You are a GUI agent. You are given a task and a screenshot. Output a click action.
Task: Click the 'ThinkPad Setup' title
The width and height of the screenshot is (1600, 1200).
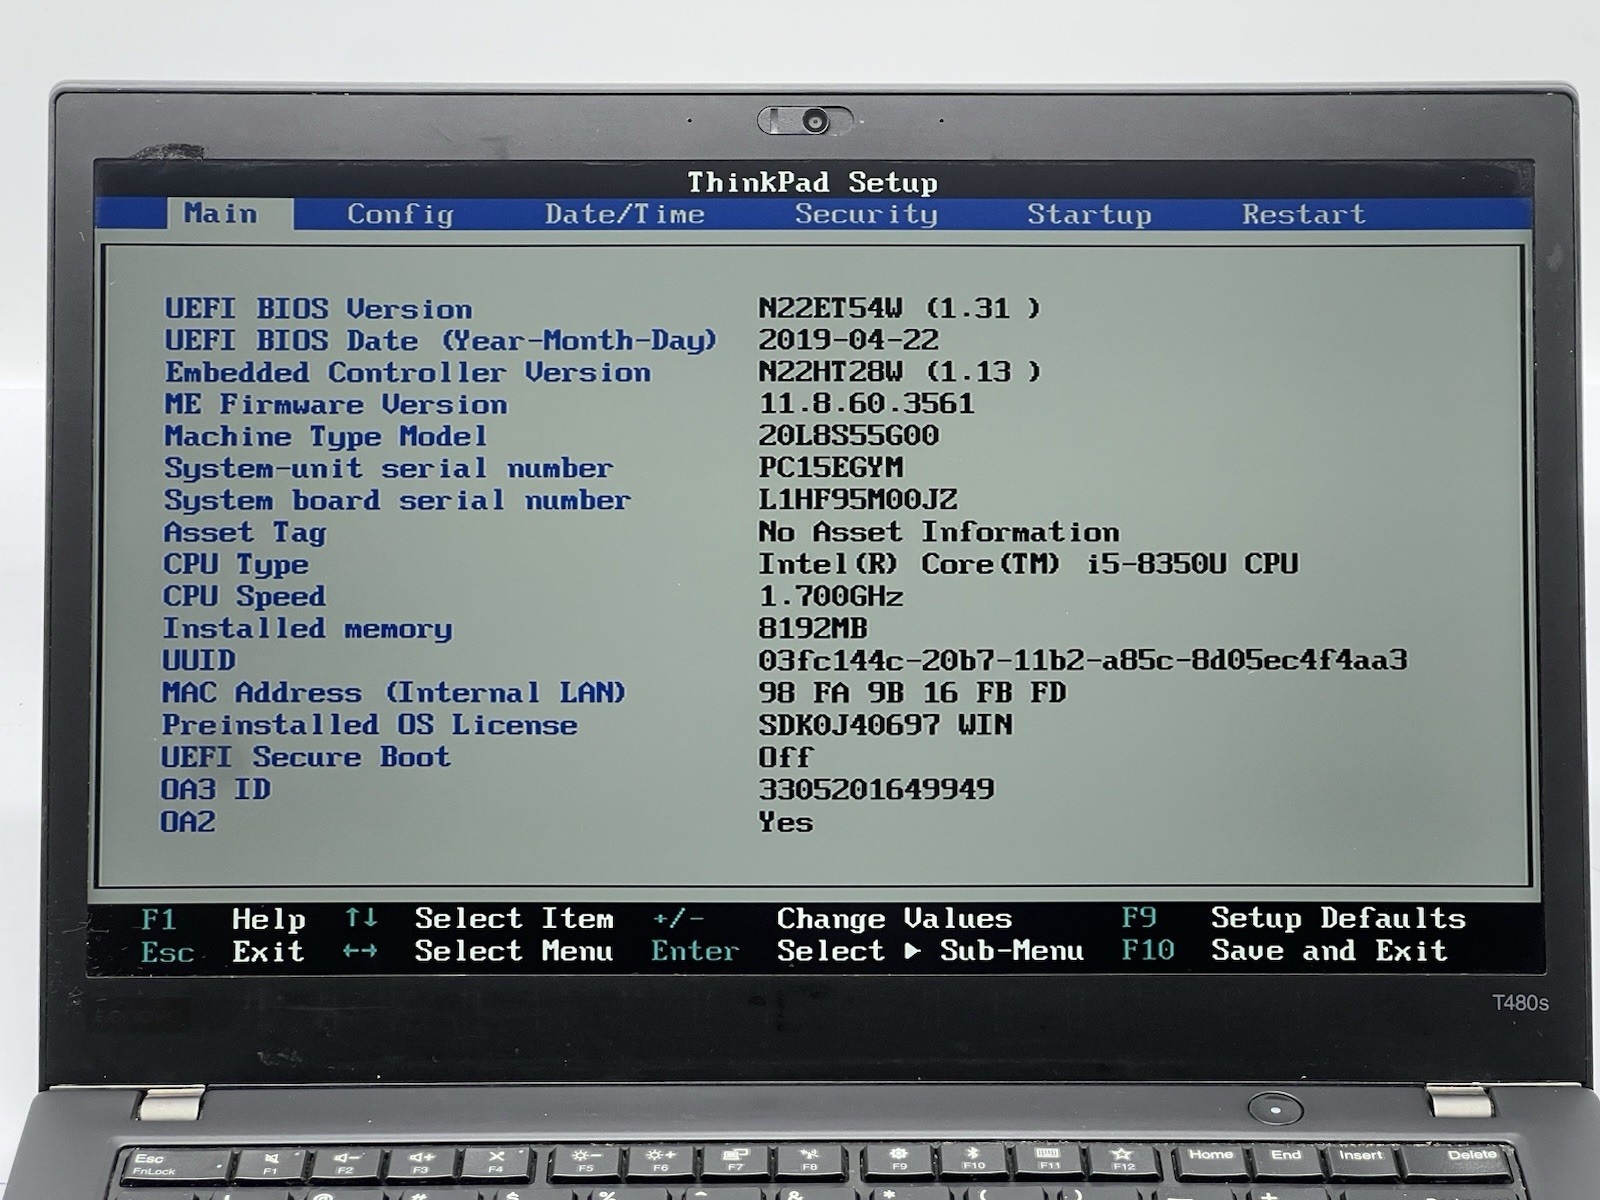[812, 182]
